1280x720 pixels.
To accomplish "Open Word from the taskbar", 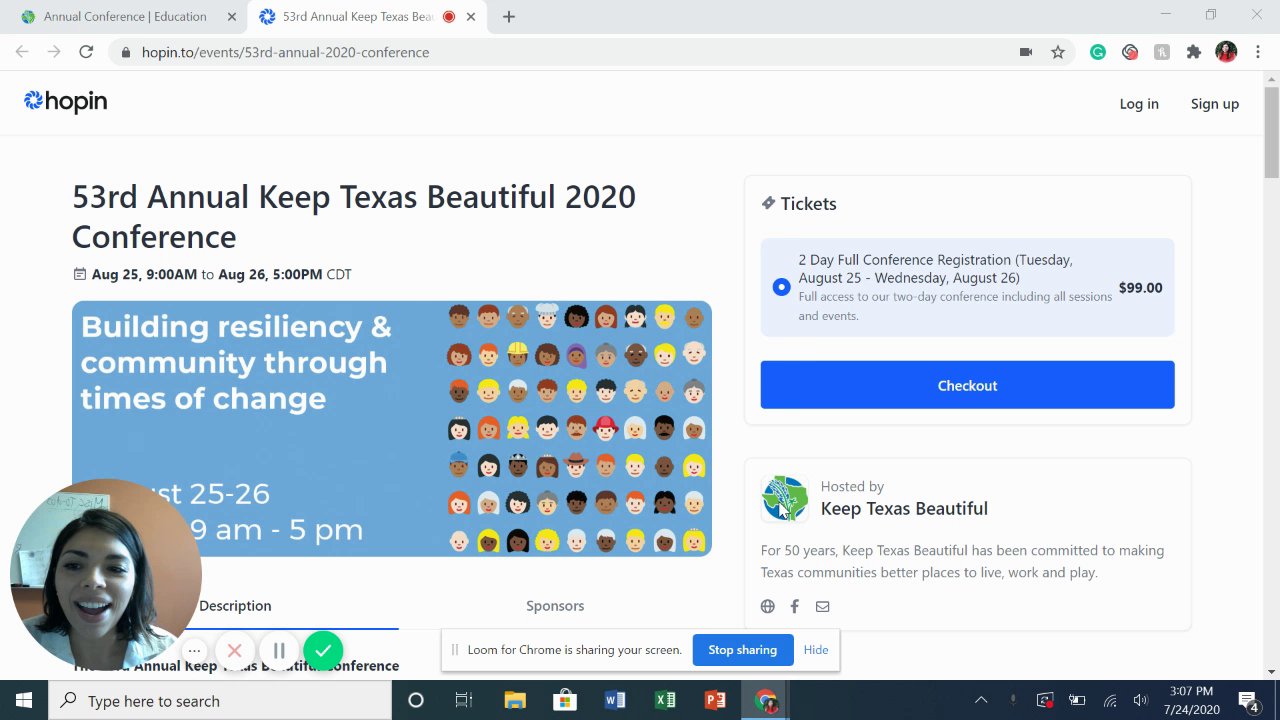I will tap(615, 700).
